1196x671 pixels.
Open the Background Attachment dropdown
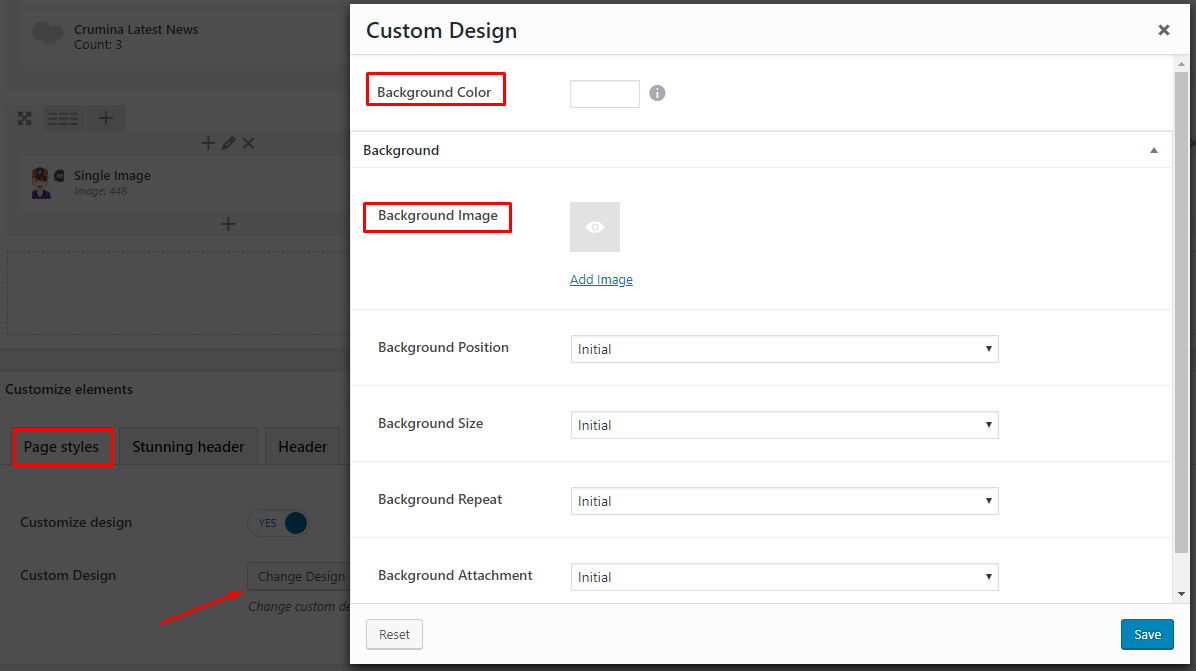point(784,577)
